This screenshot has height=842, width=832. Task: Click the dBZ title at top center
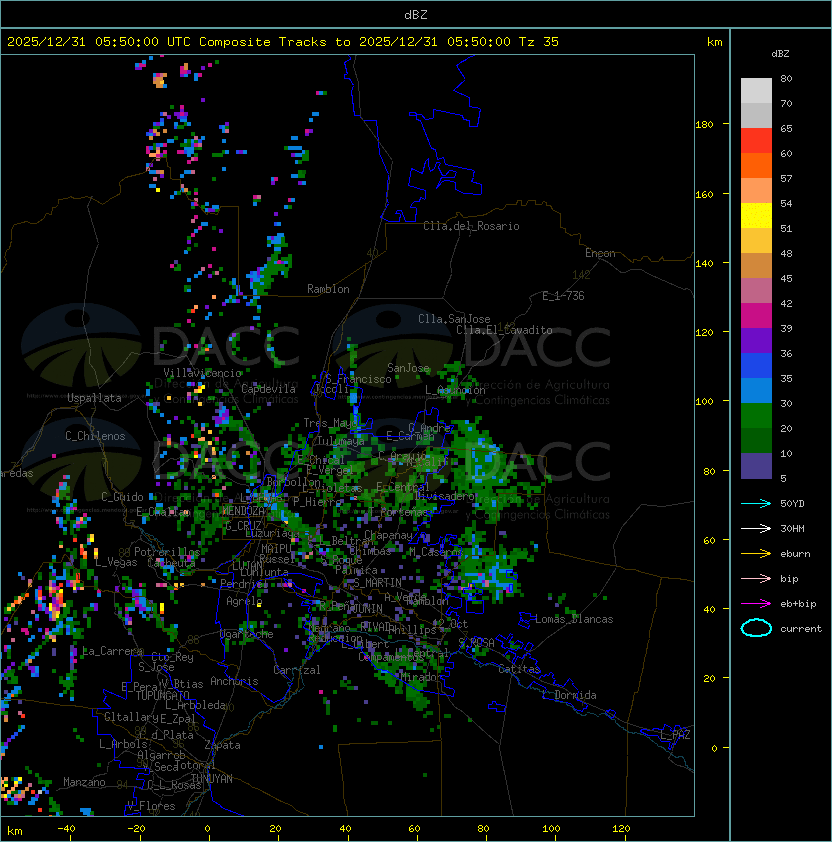(416, 14)
